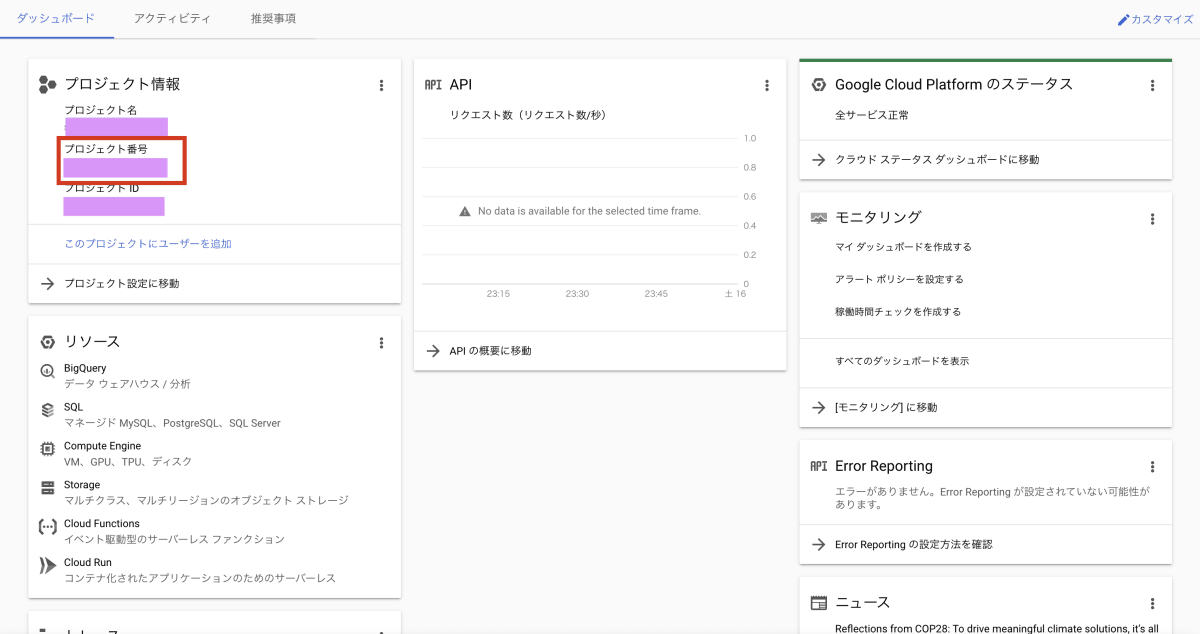Switch to the アクティビティ tab
The height and width of the screenshot is (634, 1200).
tap(172, 19)
